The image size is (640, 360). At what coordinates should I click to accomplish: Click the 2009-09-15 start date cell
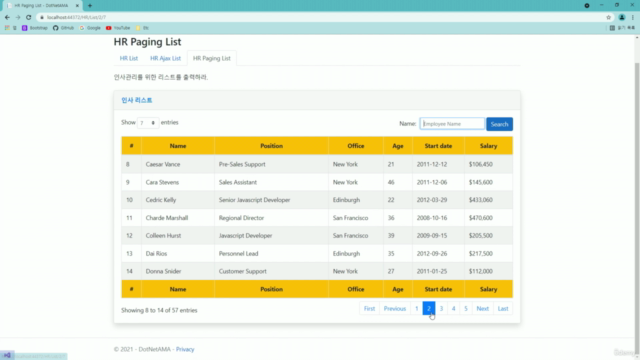[438, 236]
